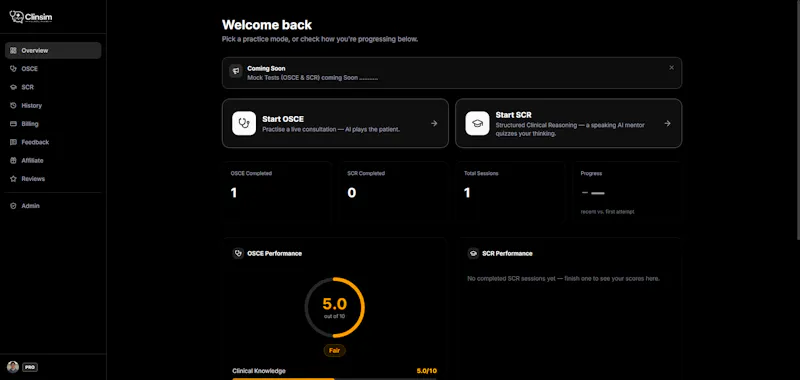
Task: Go to the OSCE section
Action: (53, 69)
